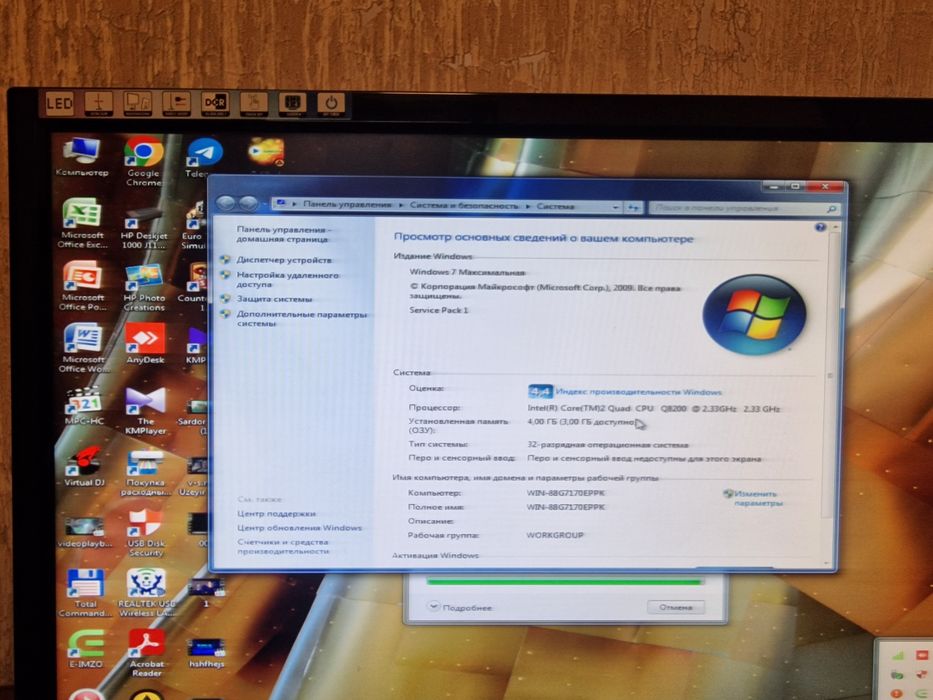The height and width of the screenshot is (700, 933).
Task: Click the System window vertical scrollbar
Action: [832, 375]
